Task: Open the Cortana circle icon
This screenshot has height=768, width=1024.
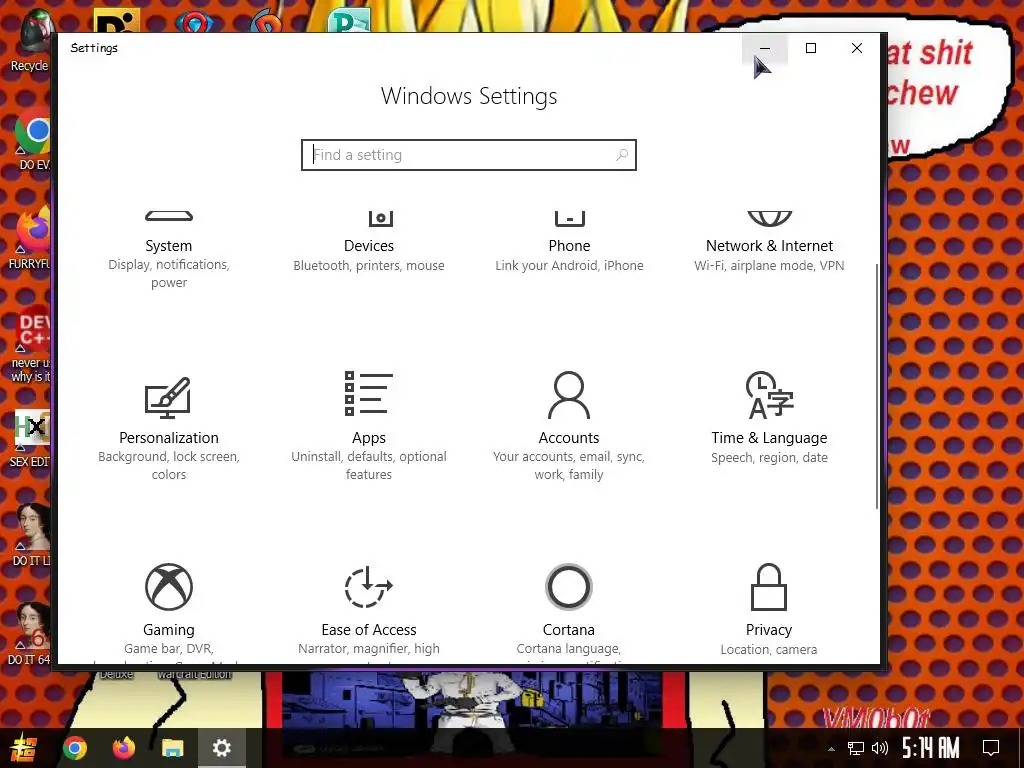Action: (568, 586)
